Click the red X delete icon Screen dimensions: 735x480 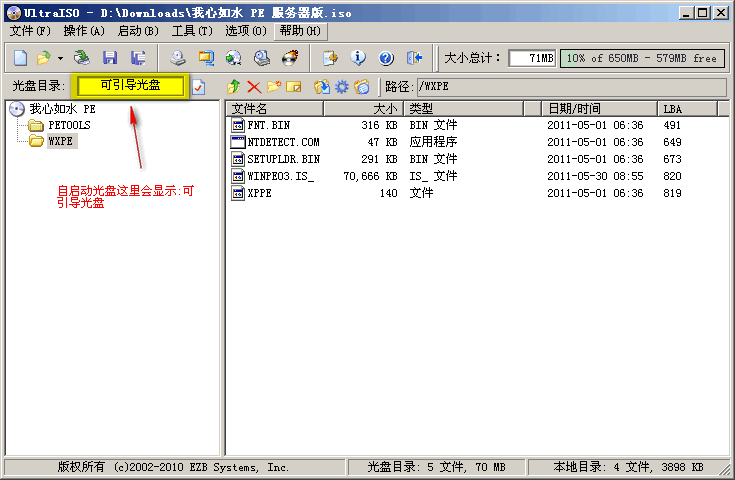click(x=254, y=87)
